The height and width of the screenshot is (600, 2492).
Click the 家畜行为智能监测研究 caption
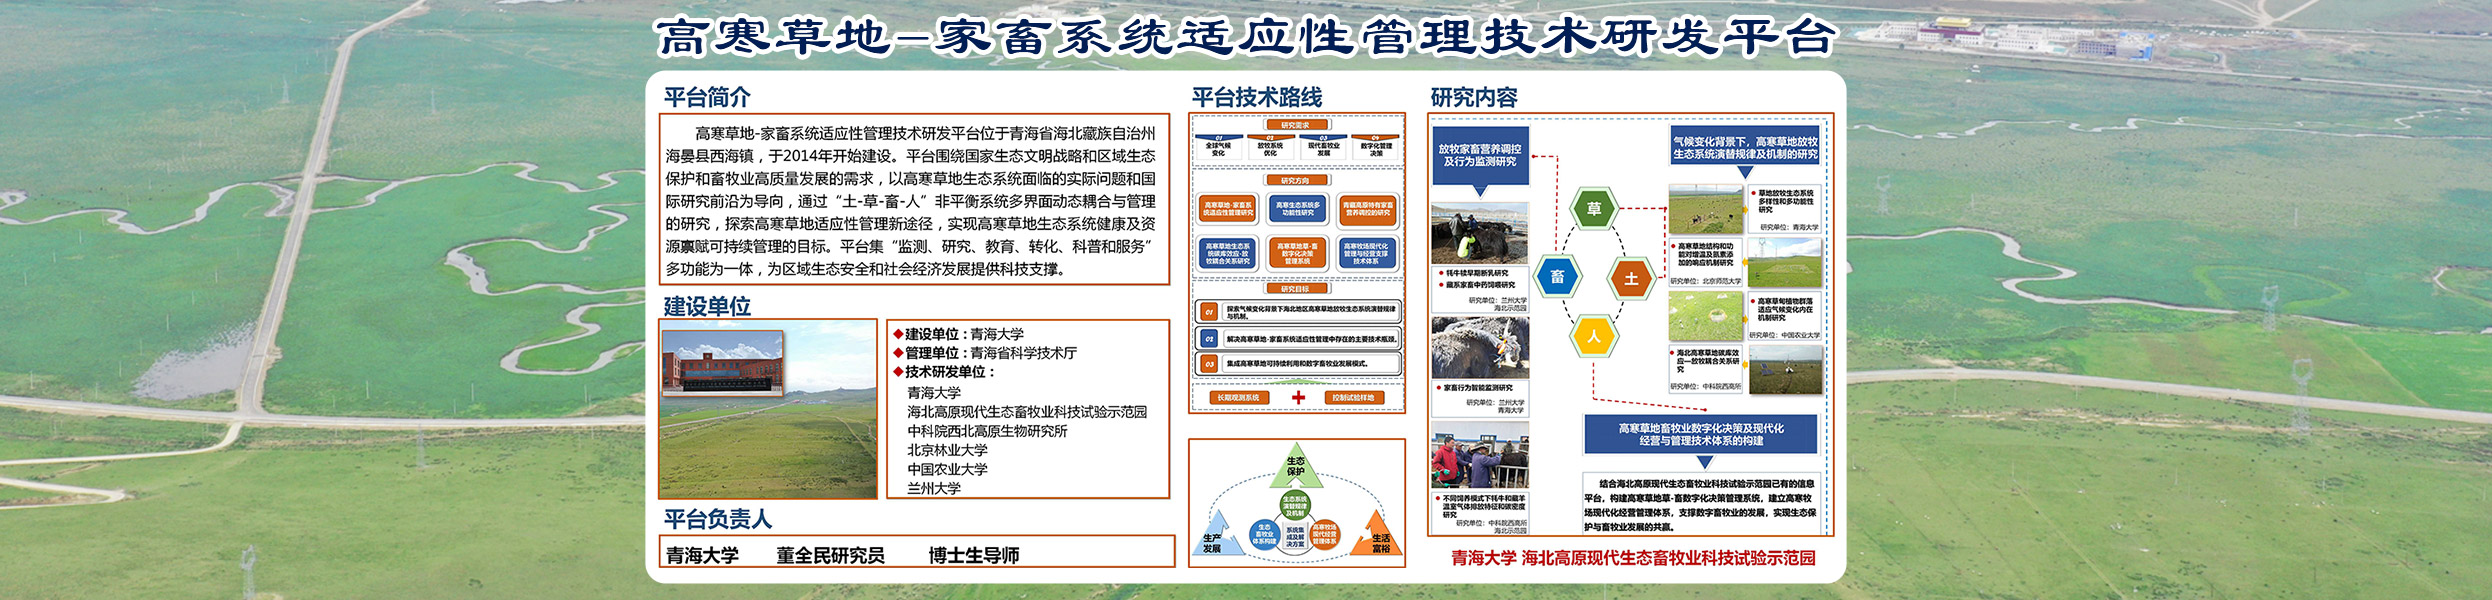point(1477,388)
